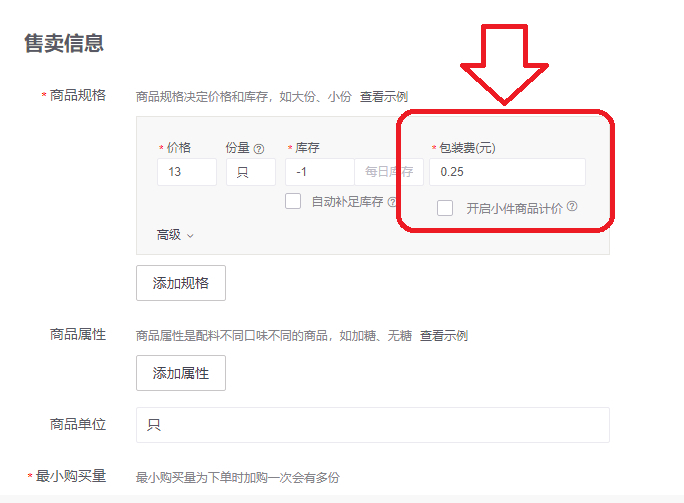Click the 库存 field showing -1
684x503 pixels.
click(320, 172)
